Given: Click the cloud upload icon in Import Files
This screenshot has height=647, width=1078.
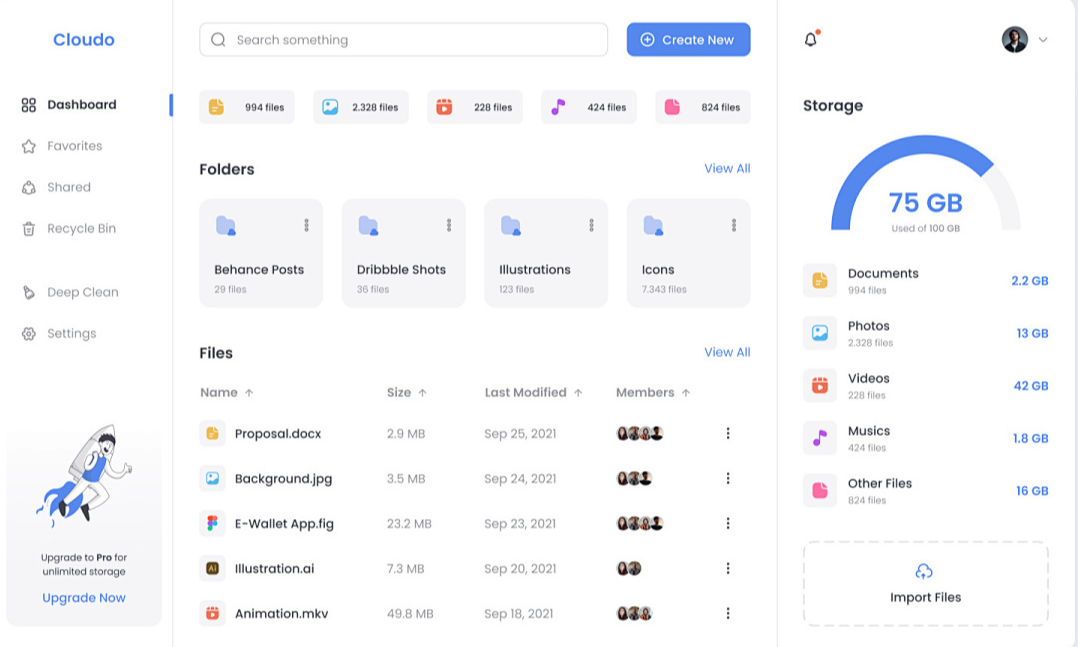Looking at the screenshot, I should pyautogui.click(x=924, y=571).
